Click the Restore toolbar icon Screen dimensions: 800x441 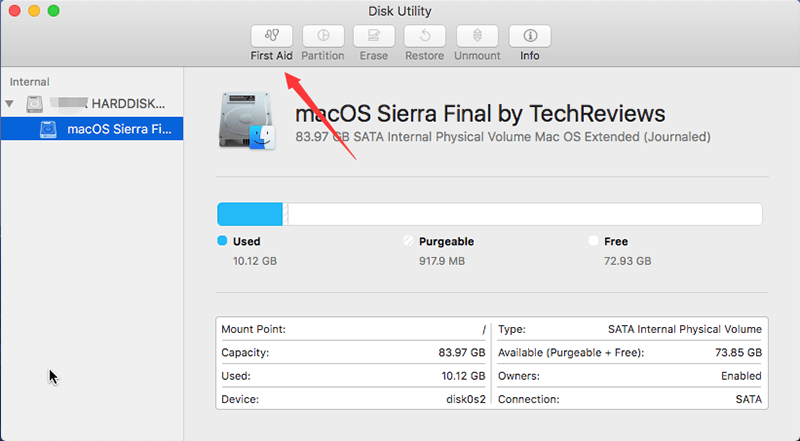point(424,36)
